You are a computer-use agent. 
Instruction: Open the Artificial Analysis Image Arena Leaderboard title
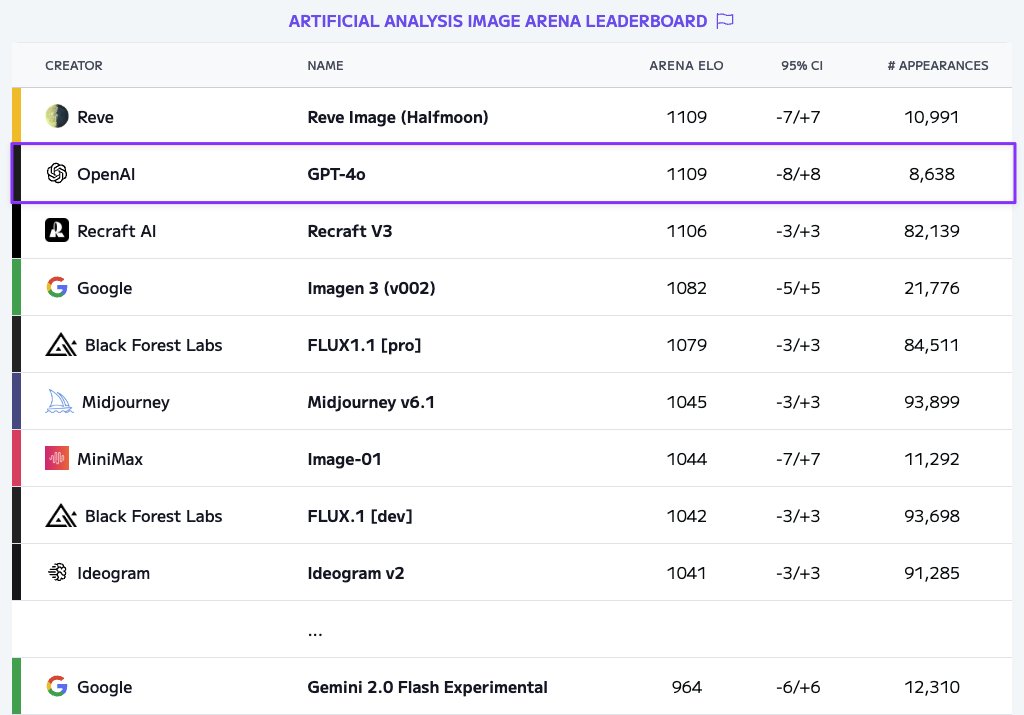[x=498, y=21]
